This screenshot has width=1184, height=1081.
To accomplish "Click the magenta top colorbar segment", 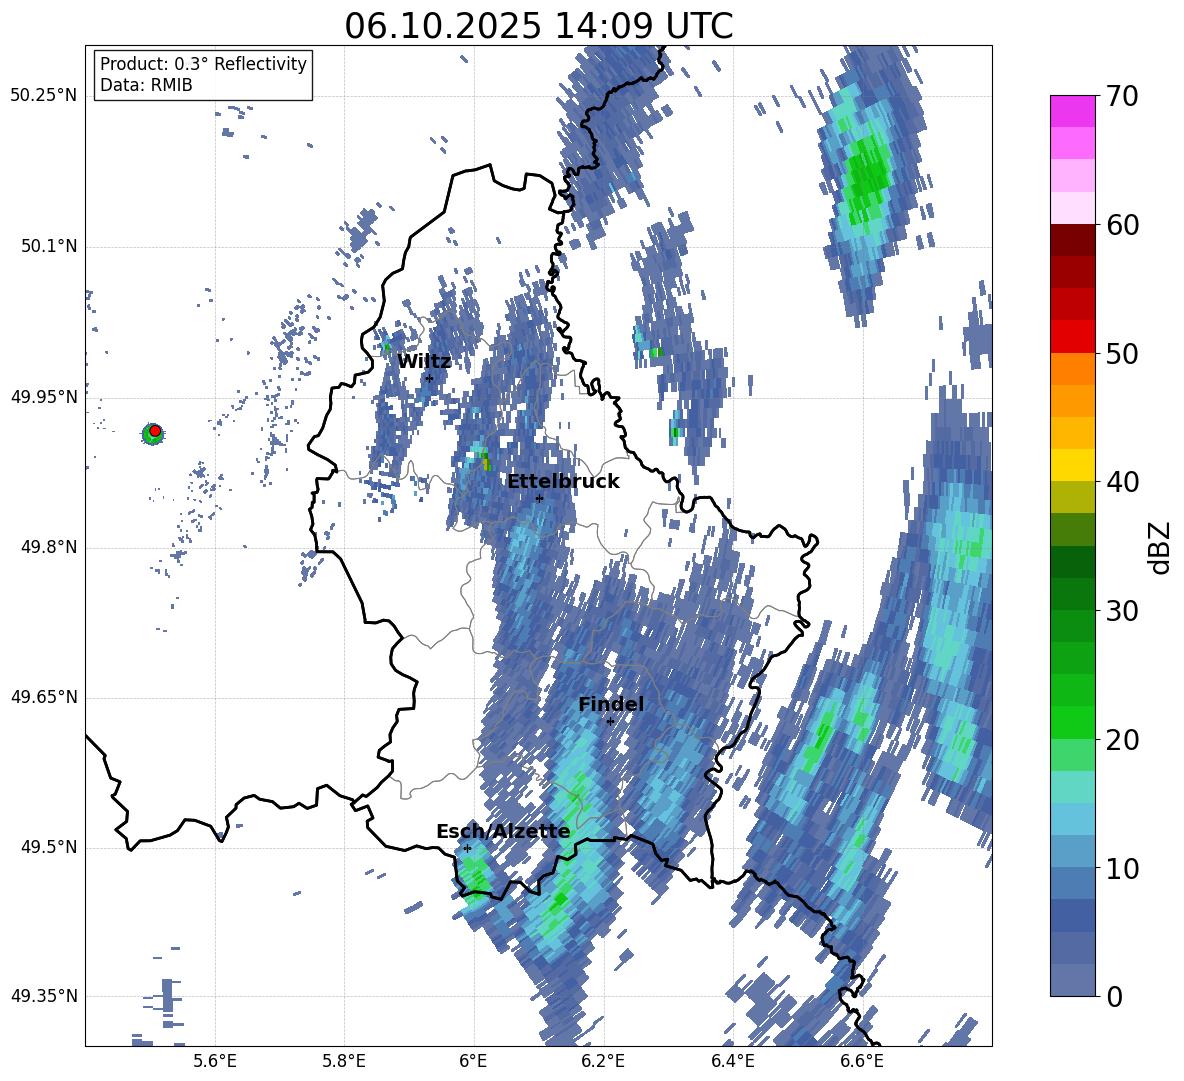I will (1072, 112).
